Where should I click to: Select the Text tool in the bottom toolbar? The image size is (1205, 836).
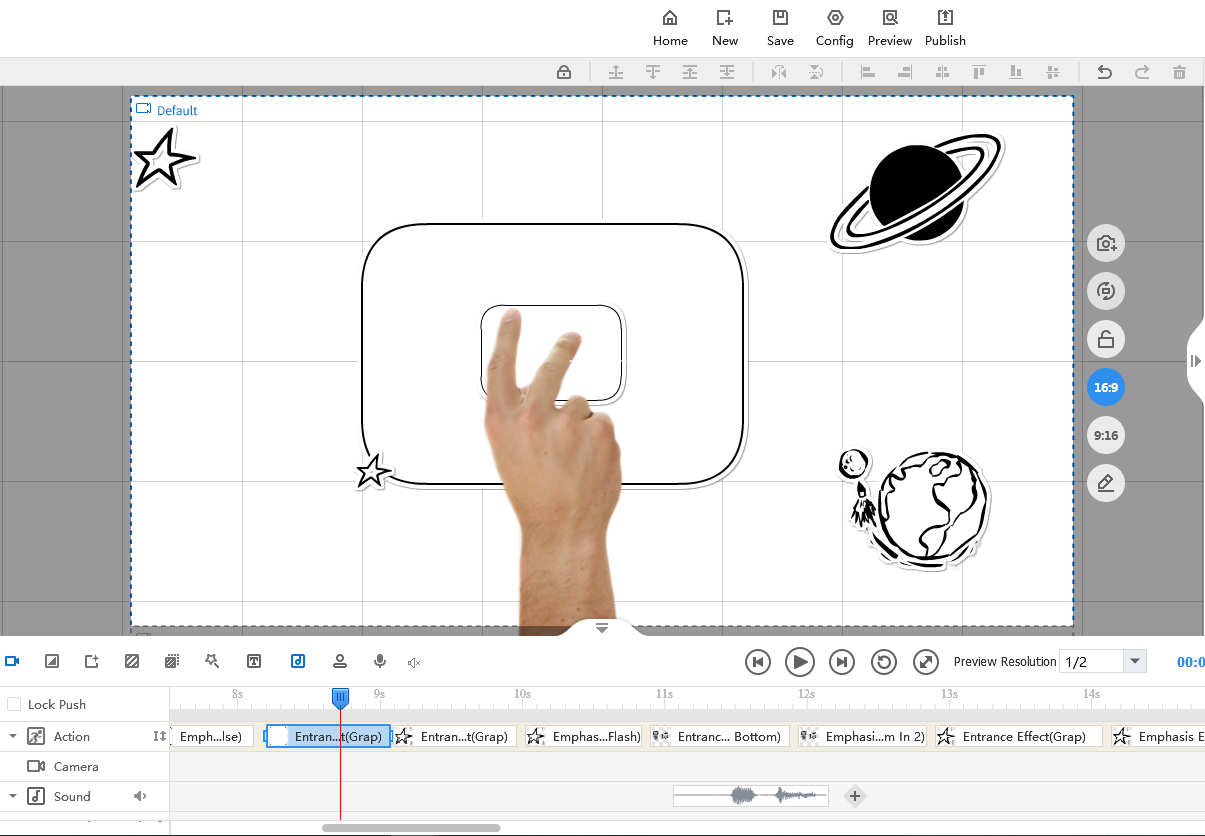click(254, 661)
